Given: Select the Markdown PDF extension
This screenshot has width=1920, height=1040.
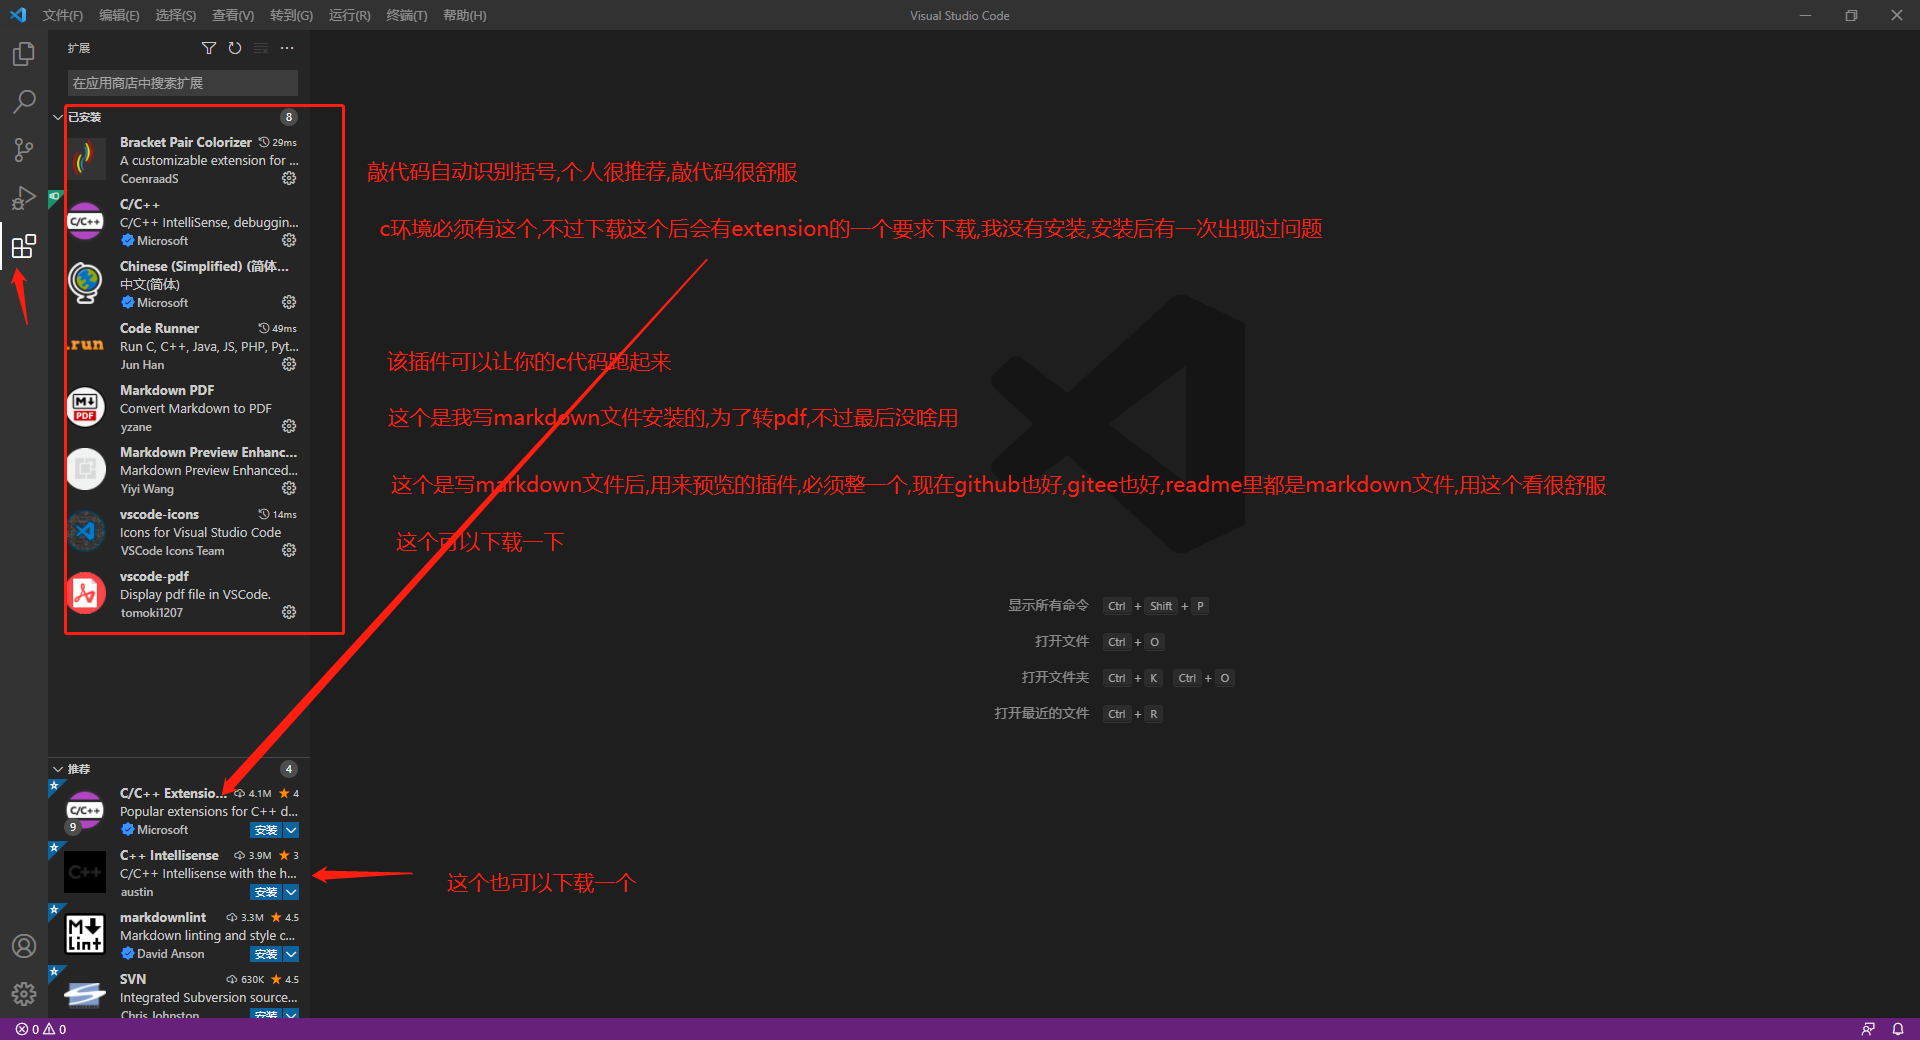Looking at the screenshot, I should pos(179,408).
